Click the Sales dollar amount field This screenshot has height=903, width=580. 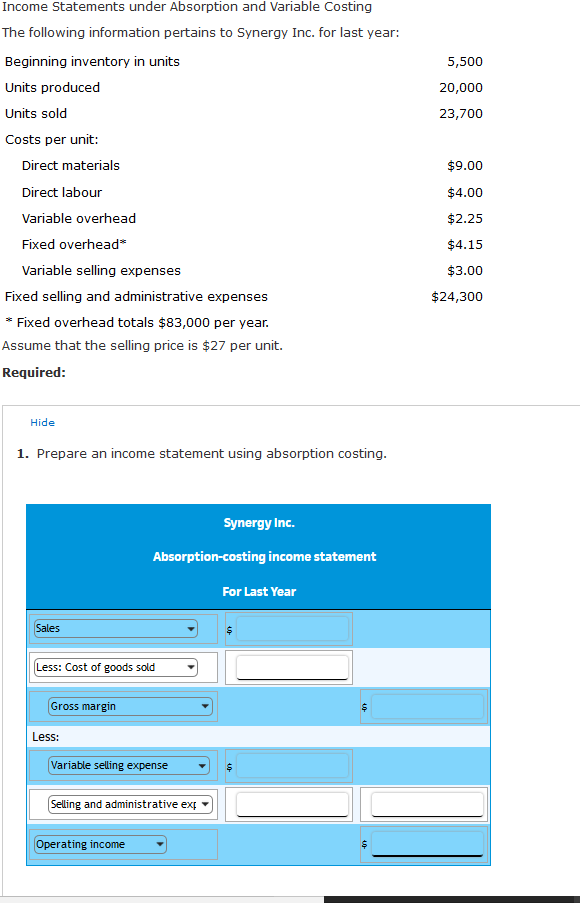tap(290, 628)
